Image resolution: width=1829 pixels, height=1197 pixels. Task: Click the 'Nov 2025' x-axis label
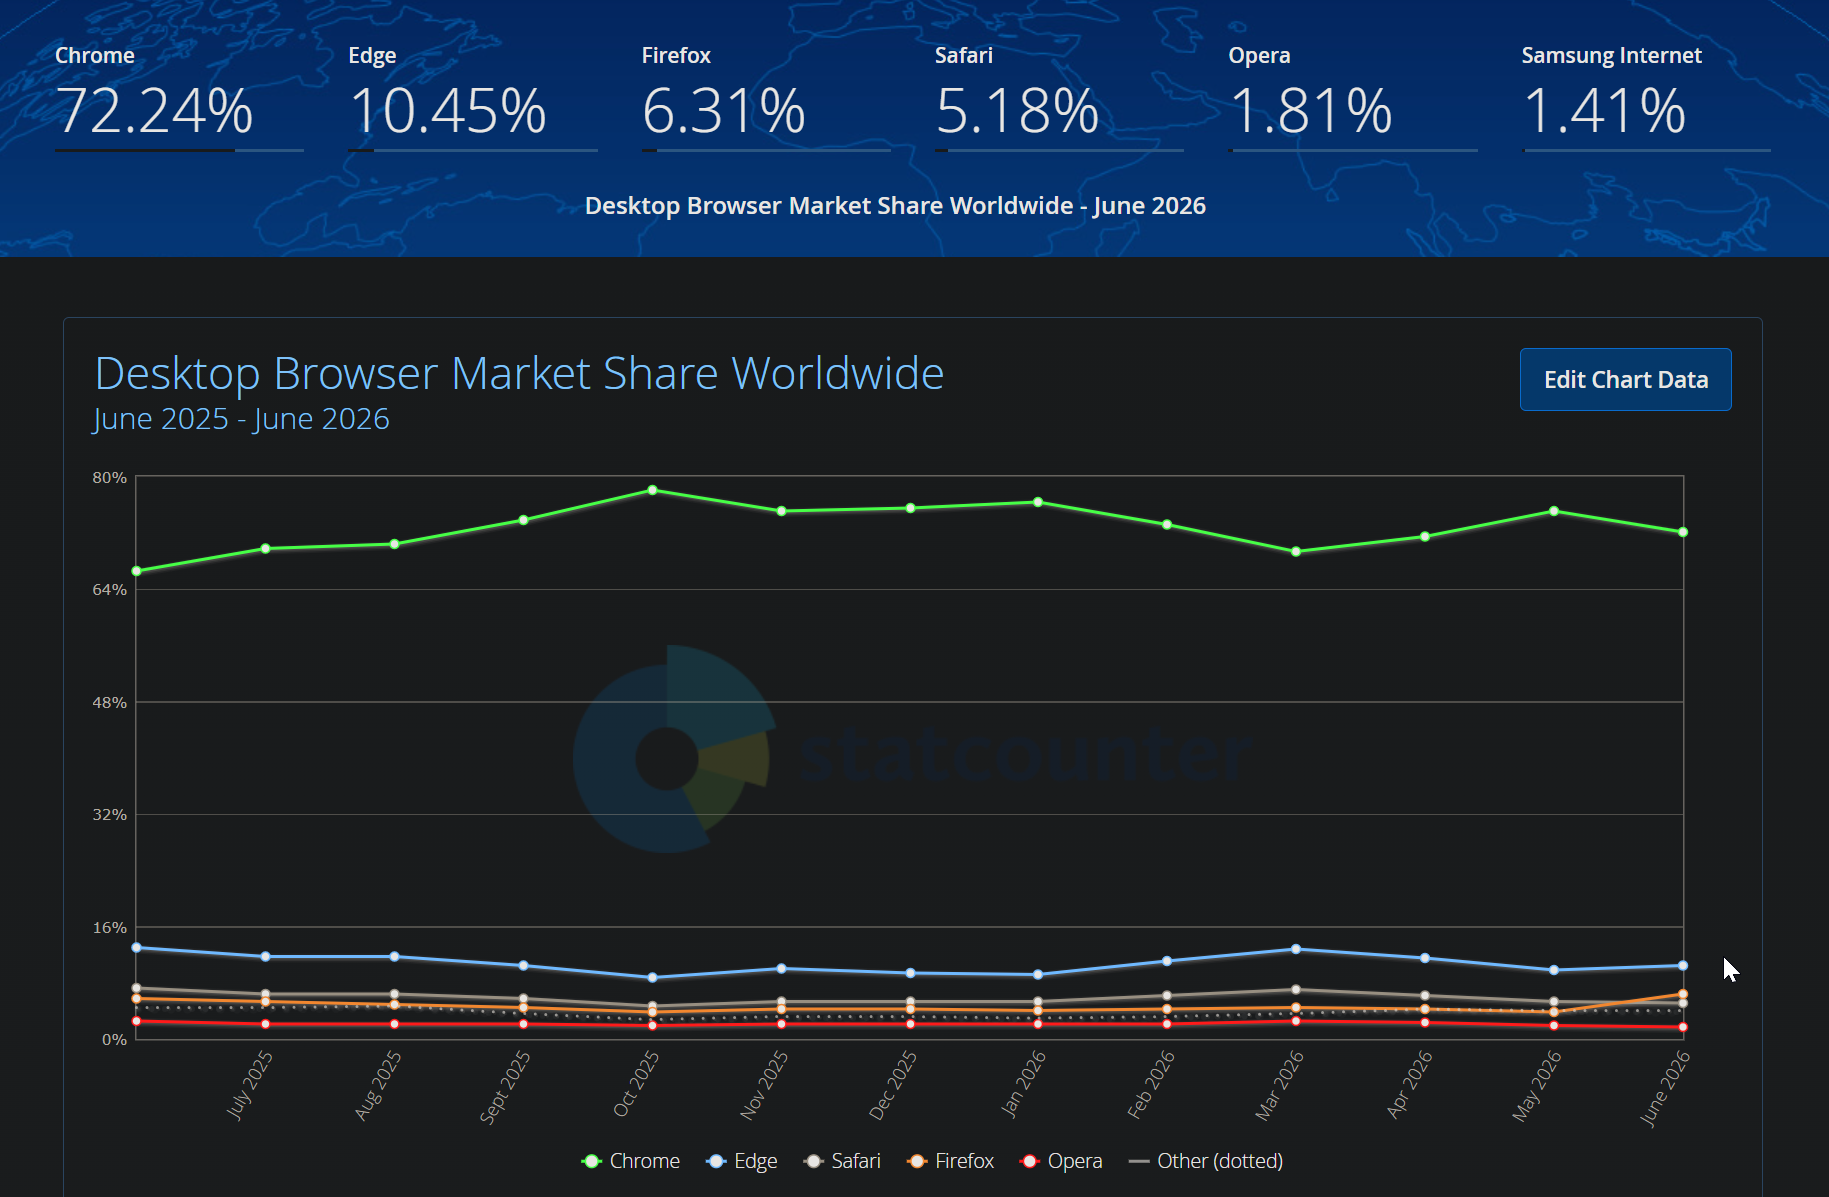[x=764, y=1085]
